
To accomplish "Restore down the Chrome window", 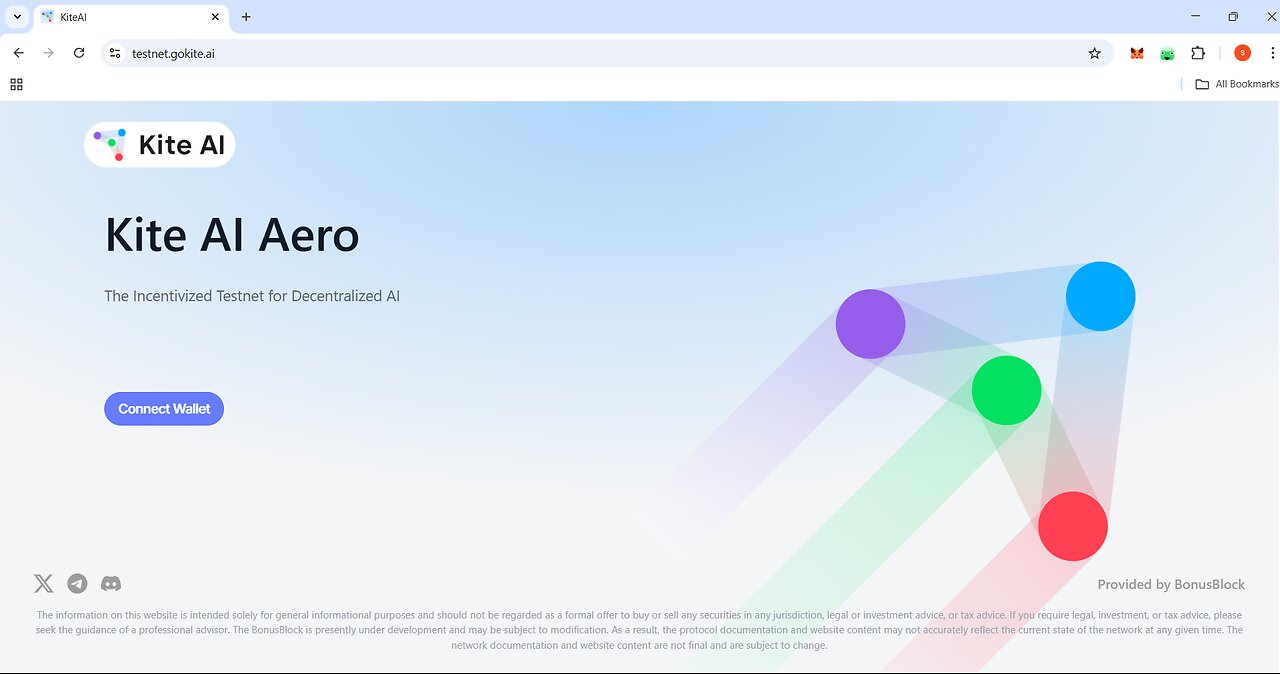I will [1233, 16].
